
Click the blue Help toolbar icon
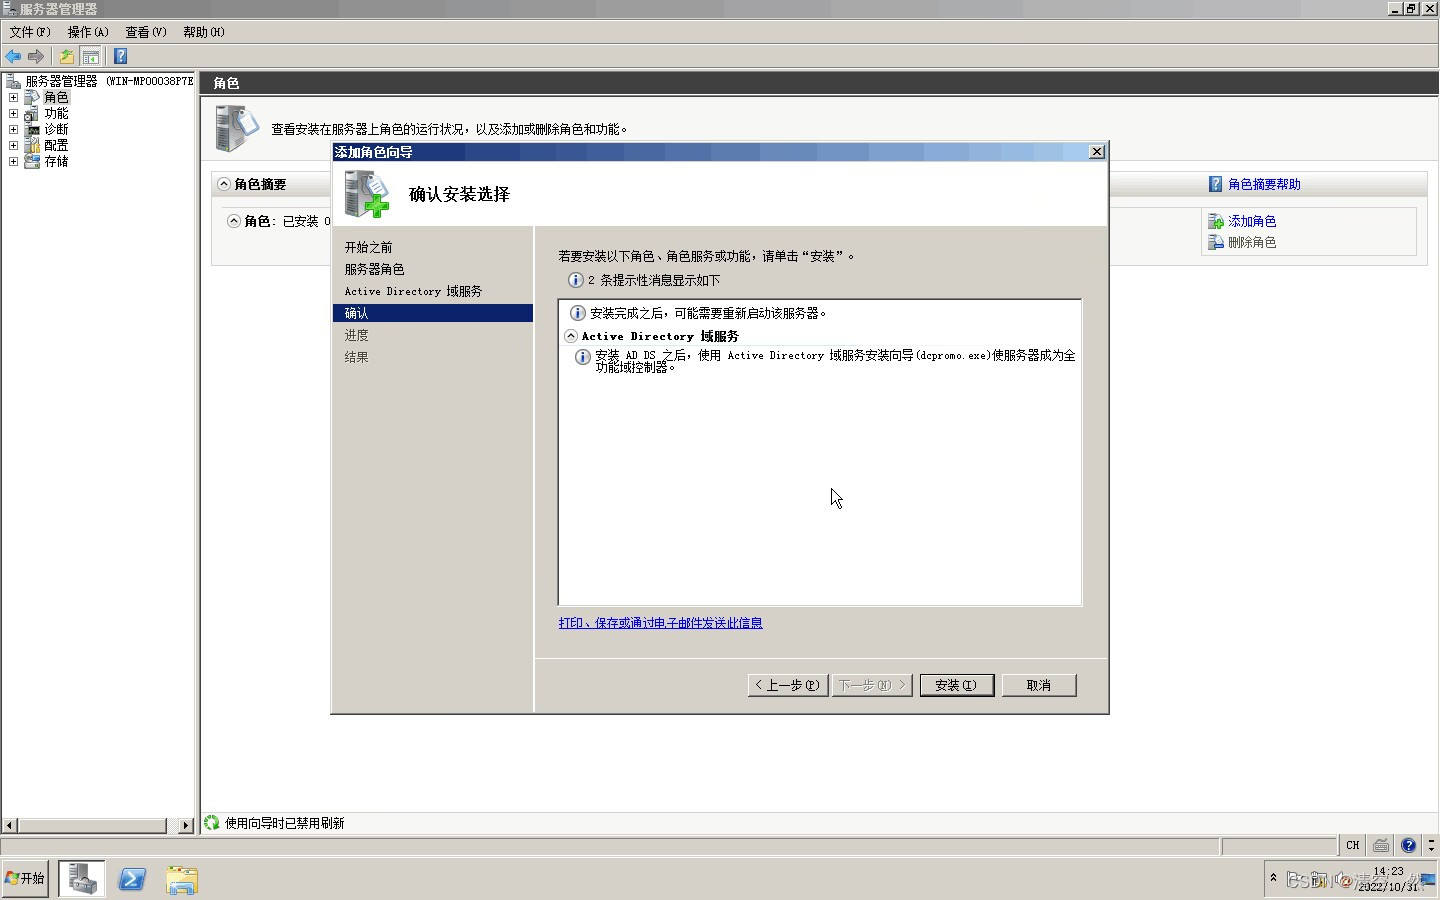click(120, 57)
